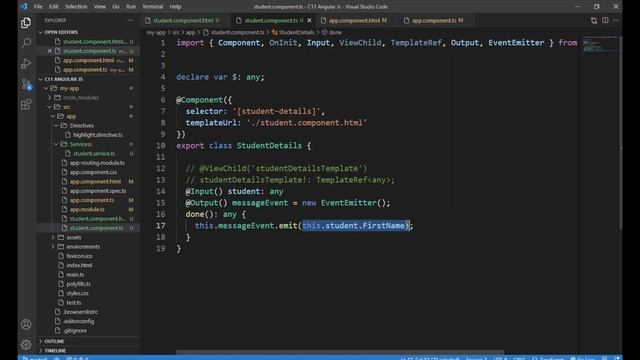Open the Selection menu

[x=76, y=7]
